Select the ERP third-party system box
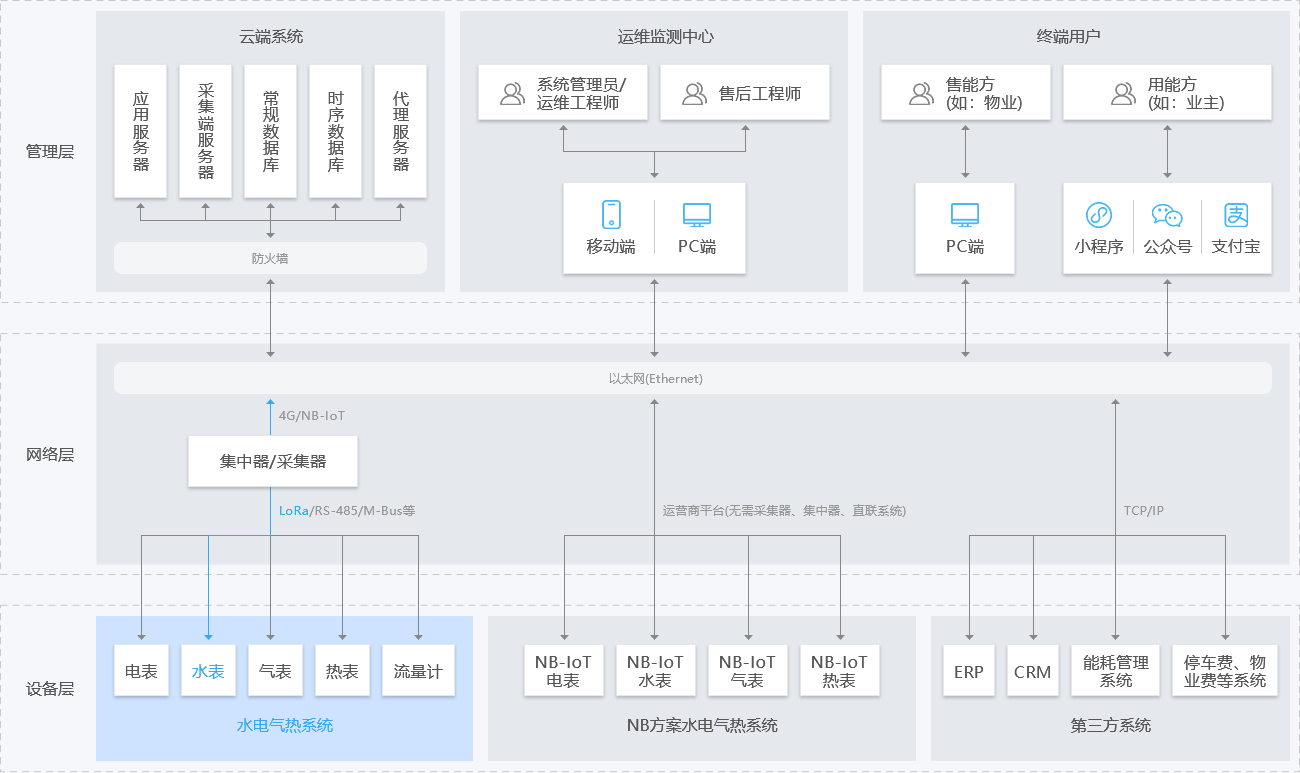This screenshot has width=1300, height=773. (x=968, y=671)
